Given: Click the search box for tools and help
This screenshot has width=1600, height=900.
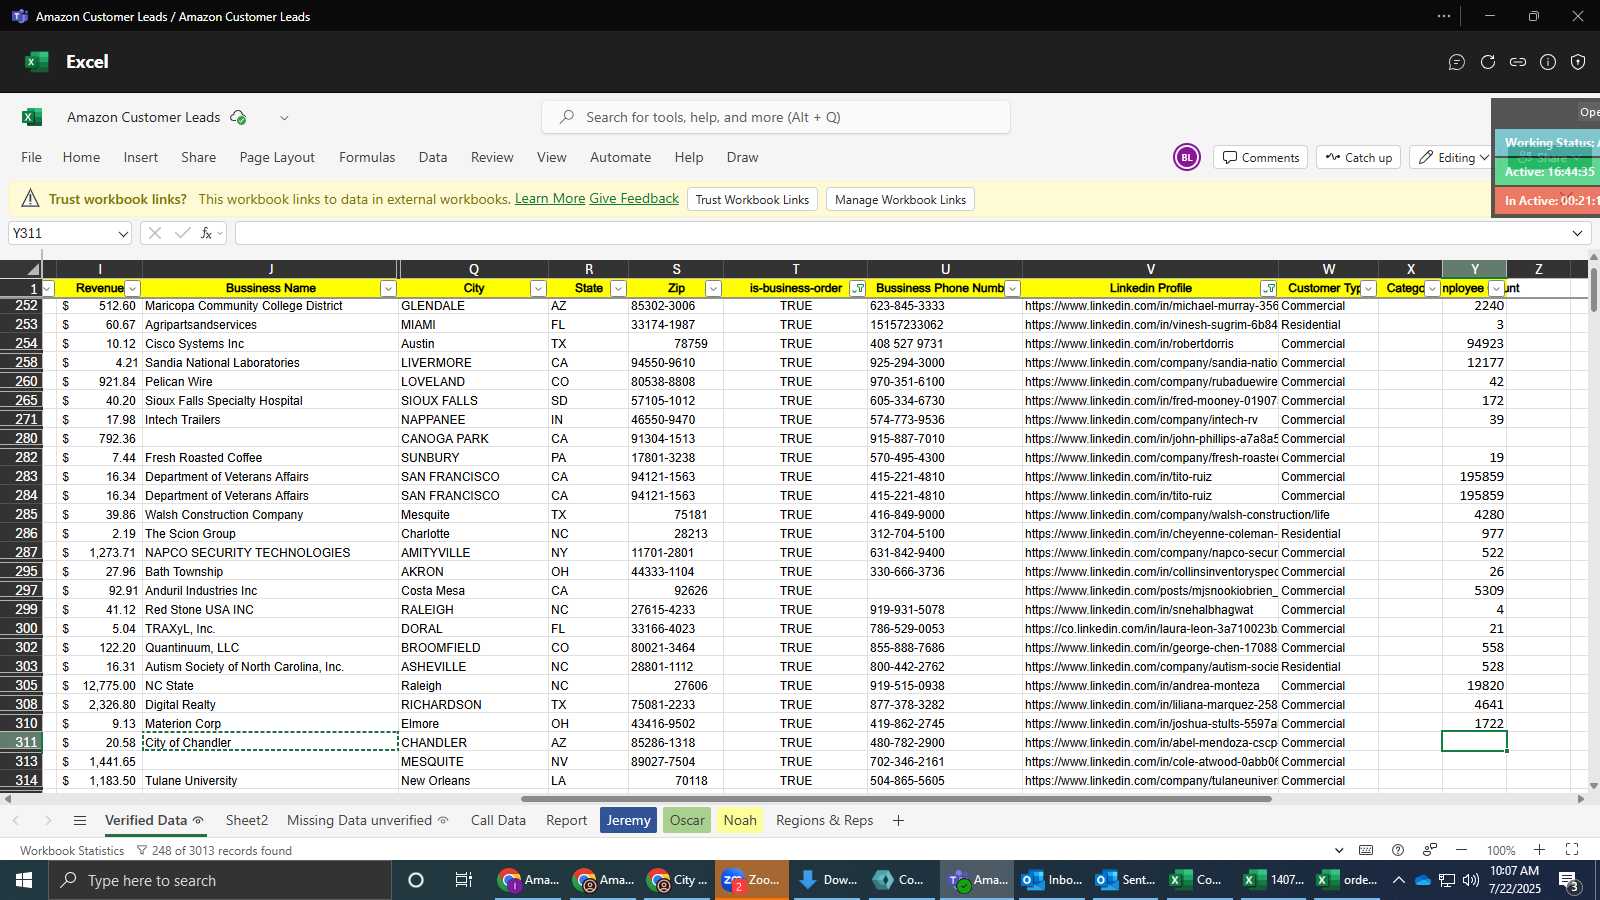Looking at the screenshot, I should point(776,117).
